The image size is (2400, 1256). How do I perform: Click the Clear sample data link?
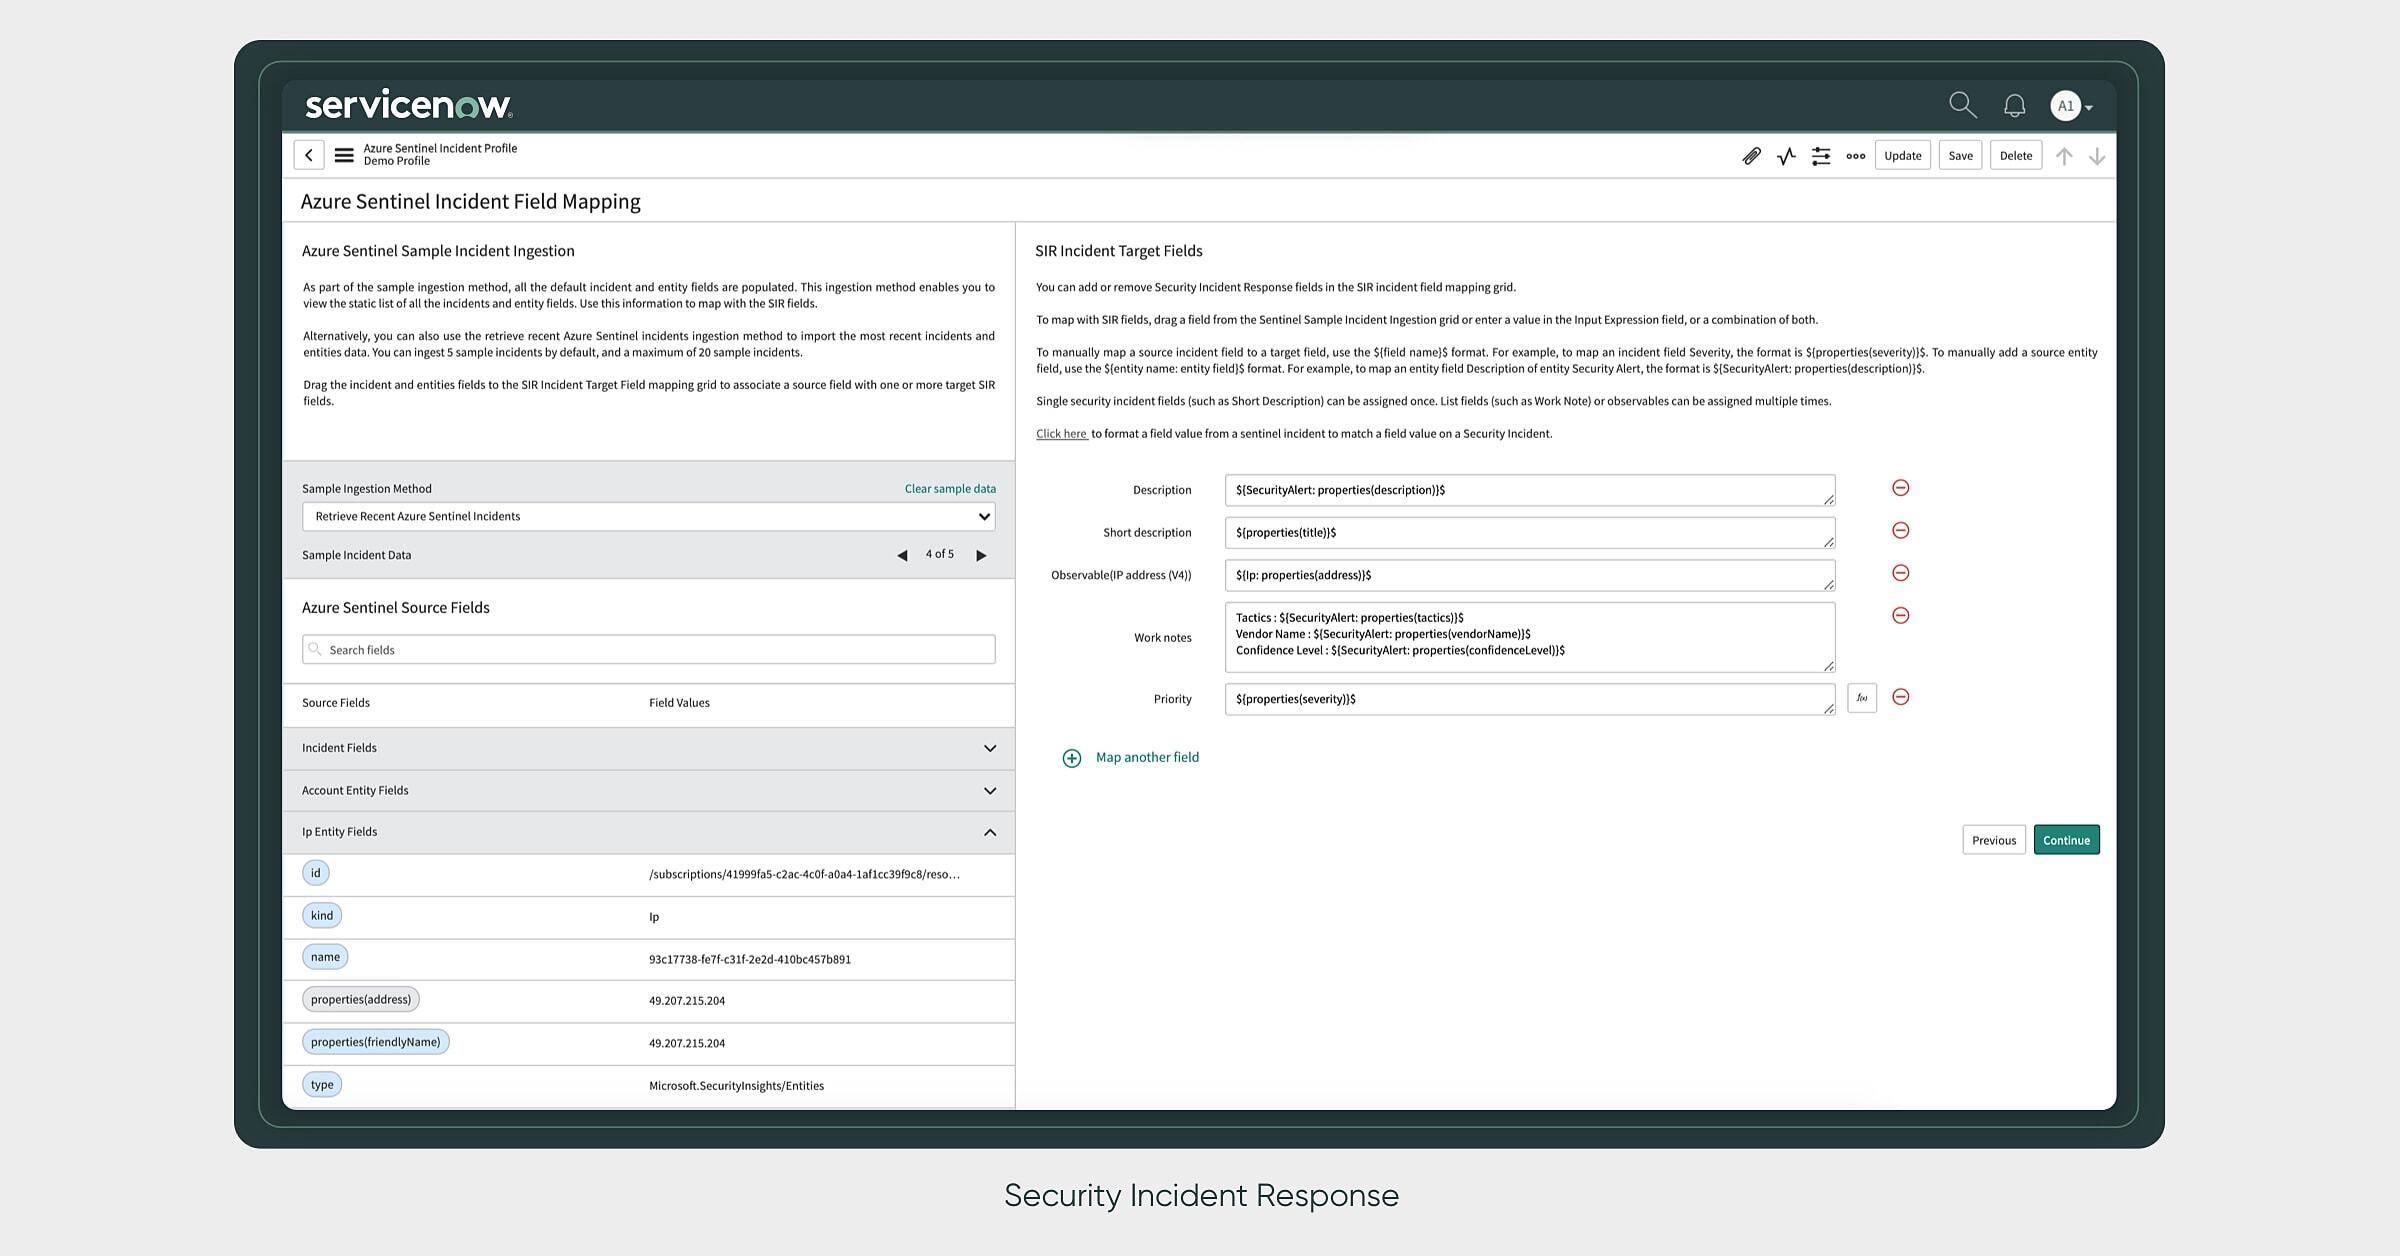(949, 488)
